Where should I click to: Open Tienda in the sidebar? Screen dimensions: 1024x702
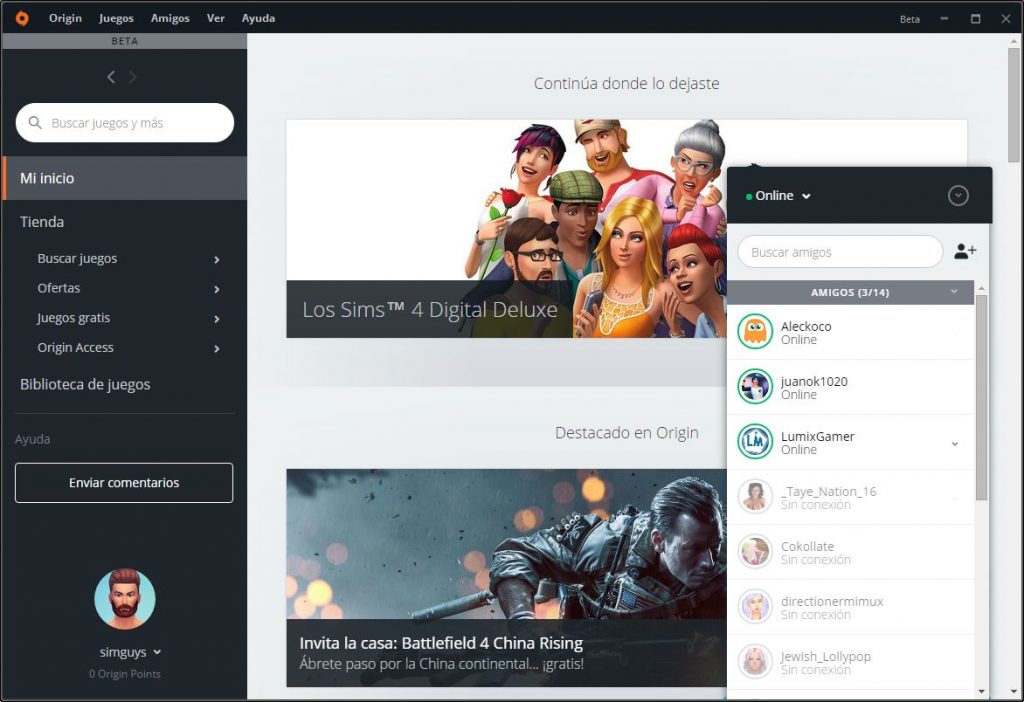(42, 222)
